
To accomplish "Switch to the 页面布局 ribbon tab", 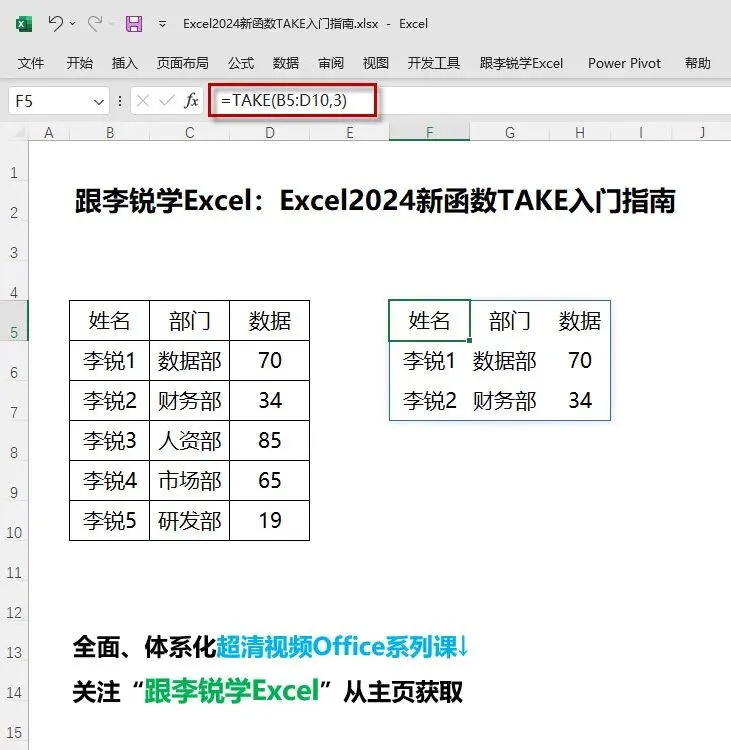I will coord(183,63).
